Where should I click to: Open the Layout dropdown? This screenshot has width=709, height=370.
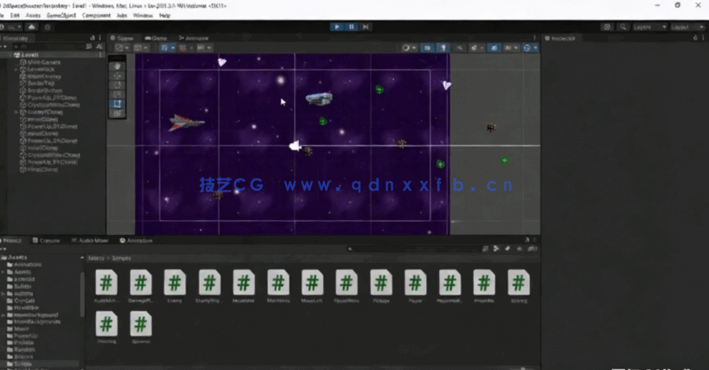click(687, 27)
